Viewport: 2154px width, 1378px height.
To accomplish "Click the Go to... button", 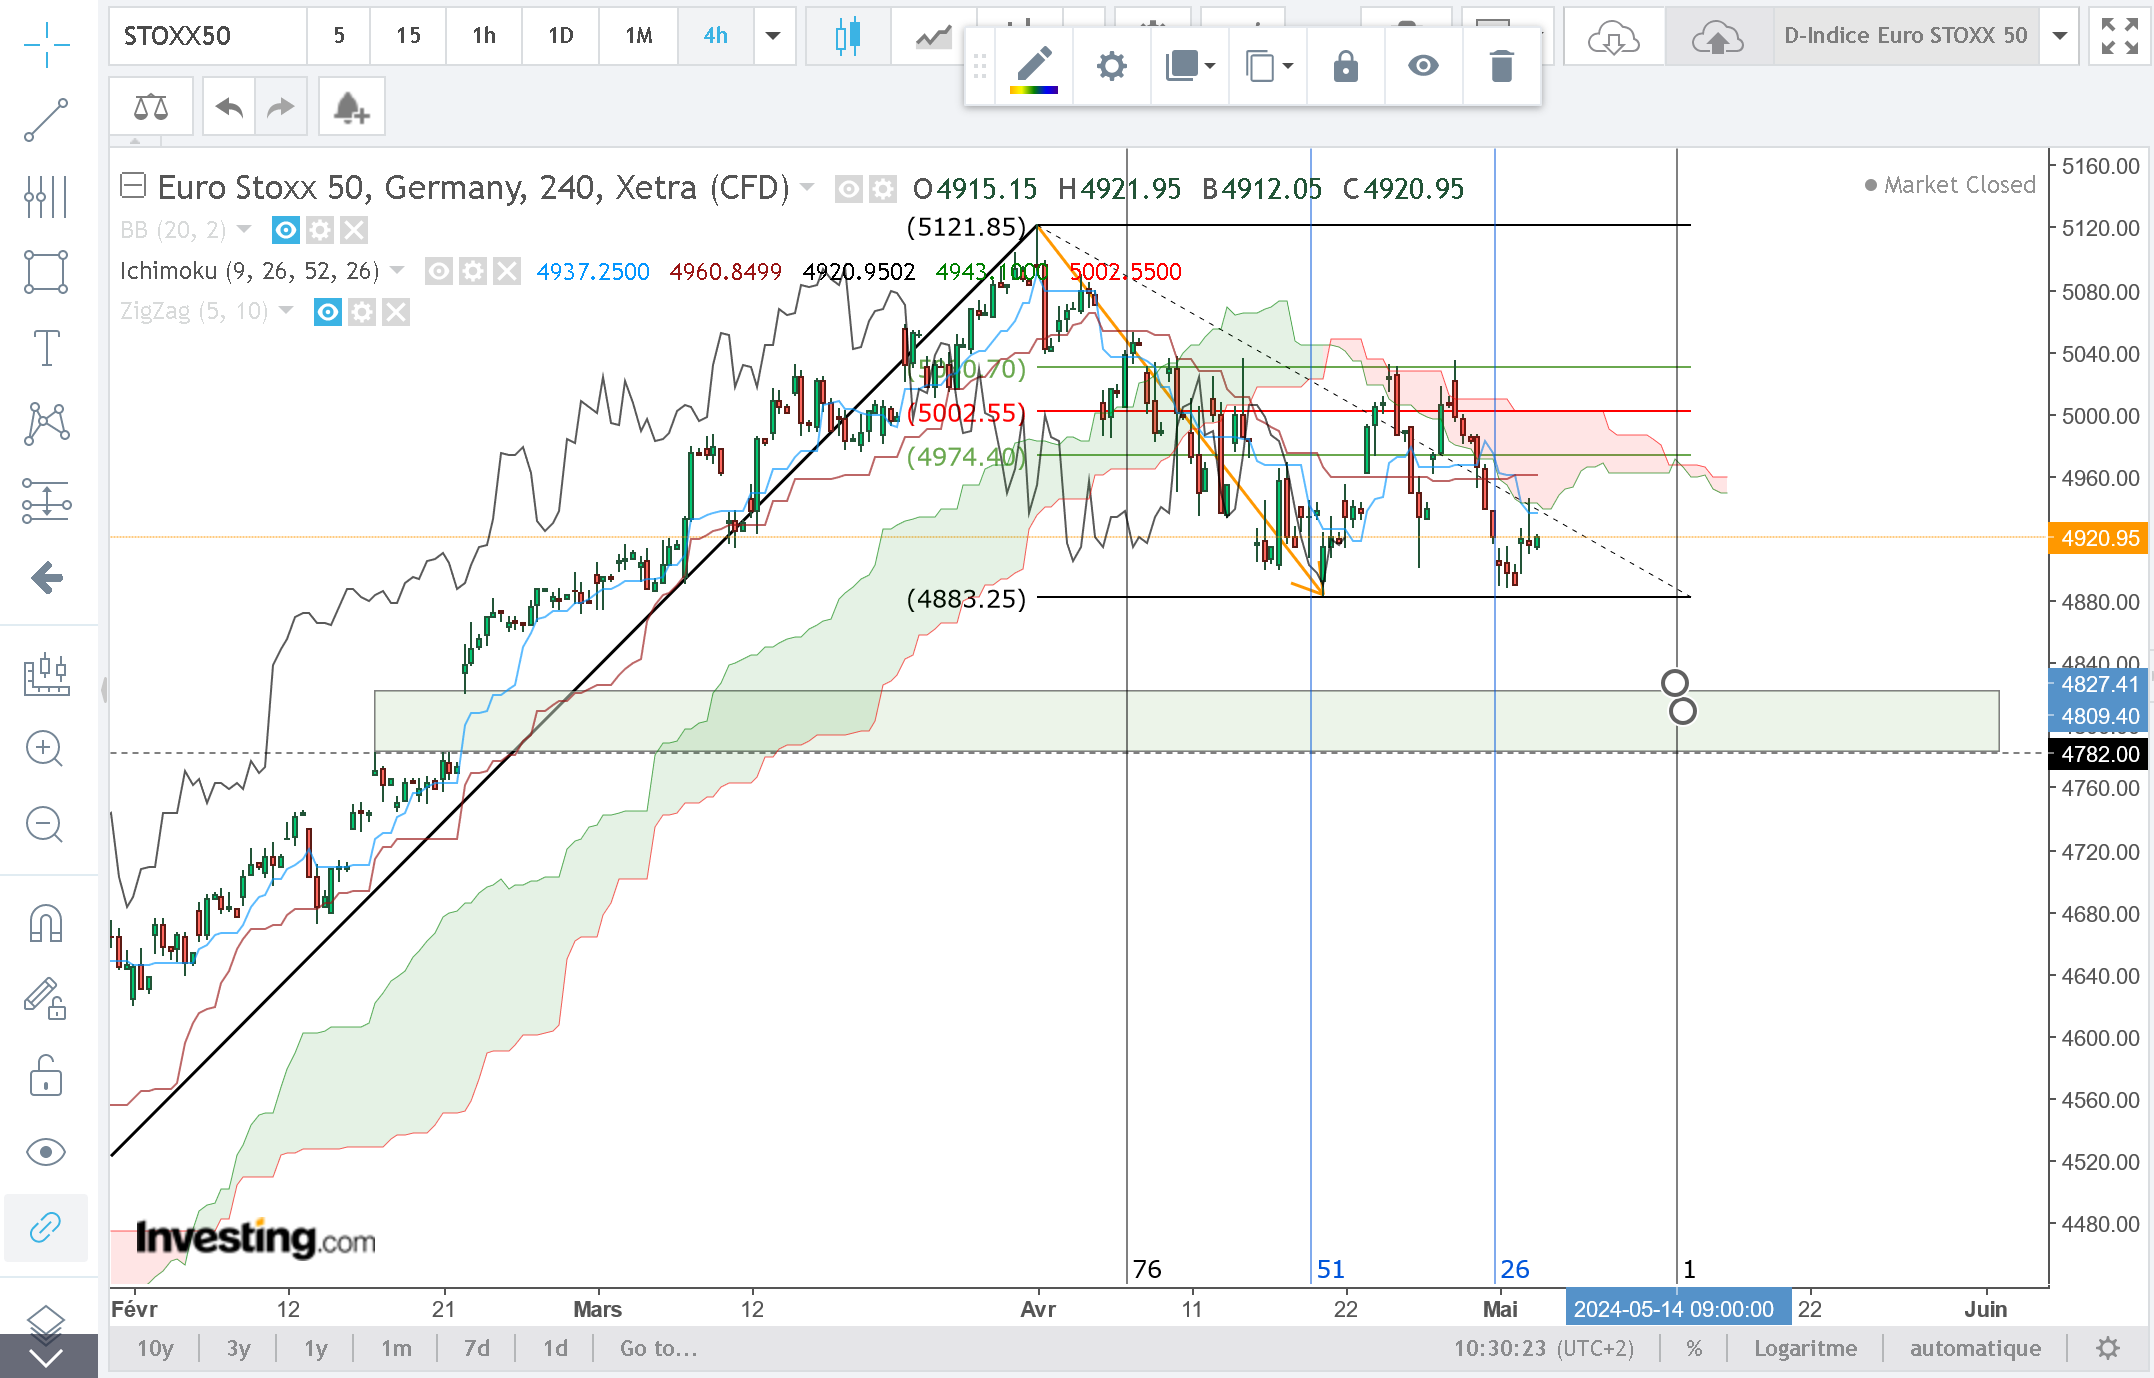I will [659, 1348].
